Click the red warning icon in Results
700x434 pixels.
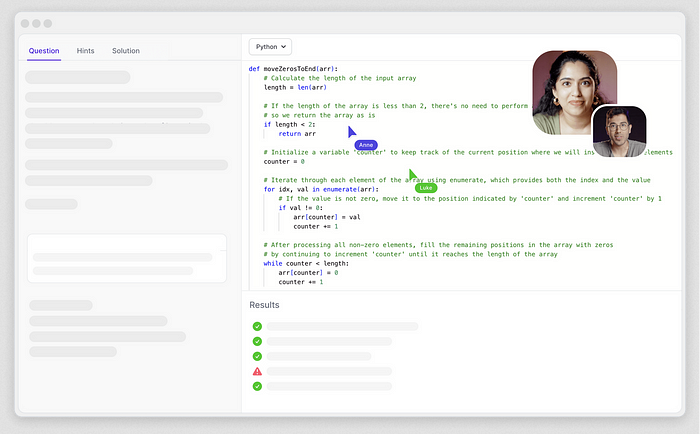[257, 371]
